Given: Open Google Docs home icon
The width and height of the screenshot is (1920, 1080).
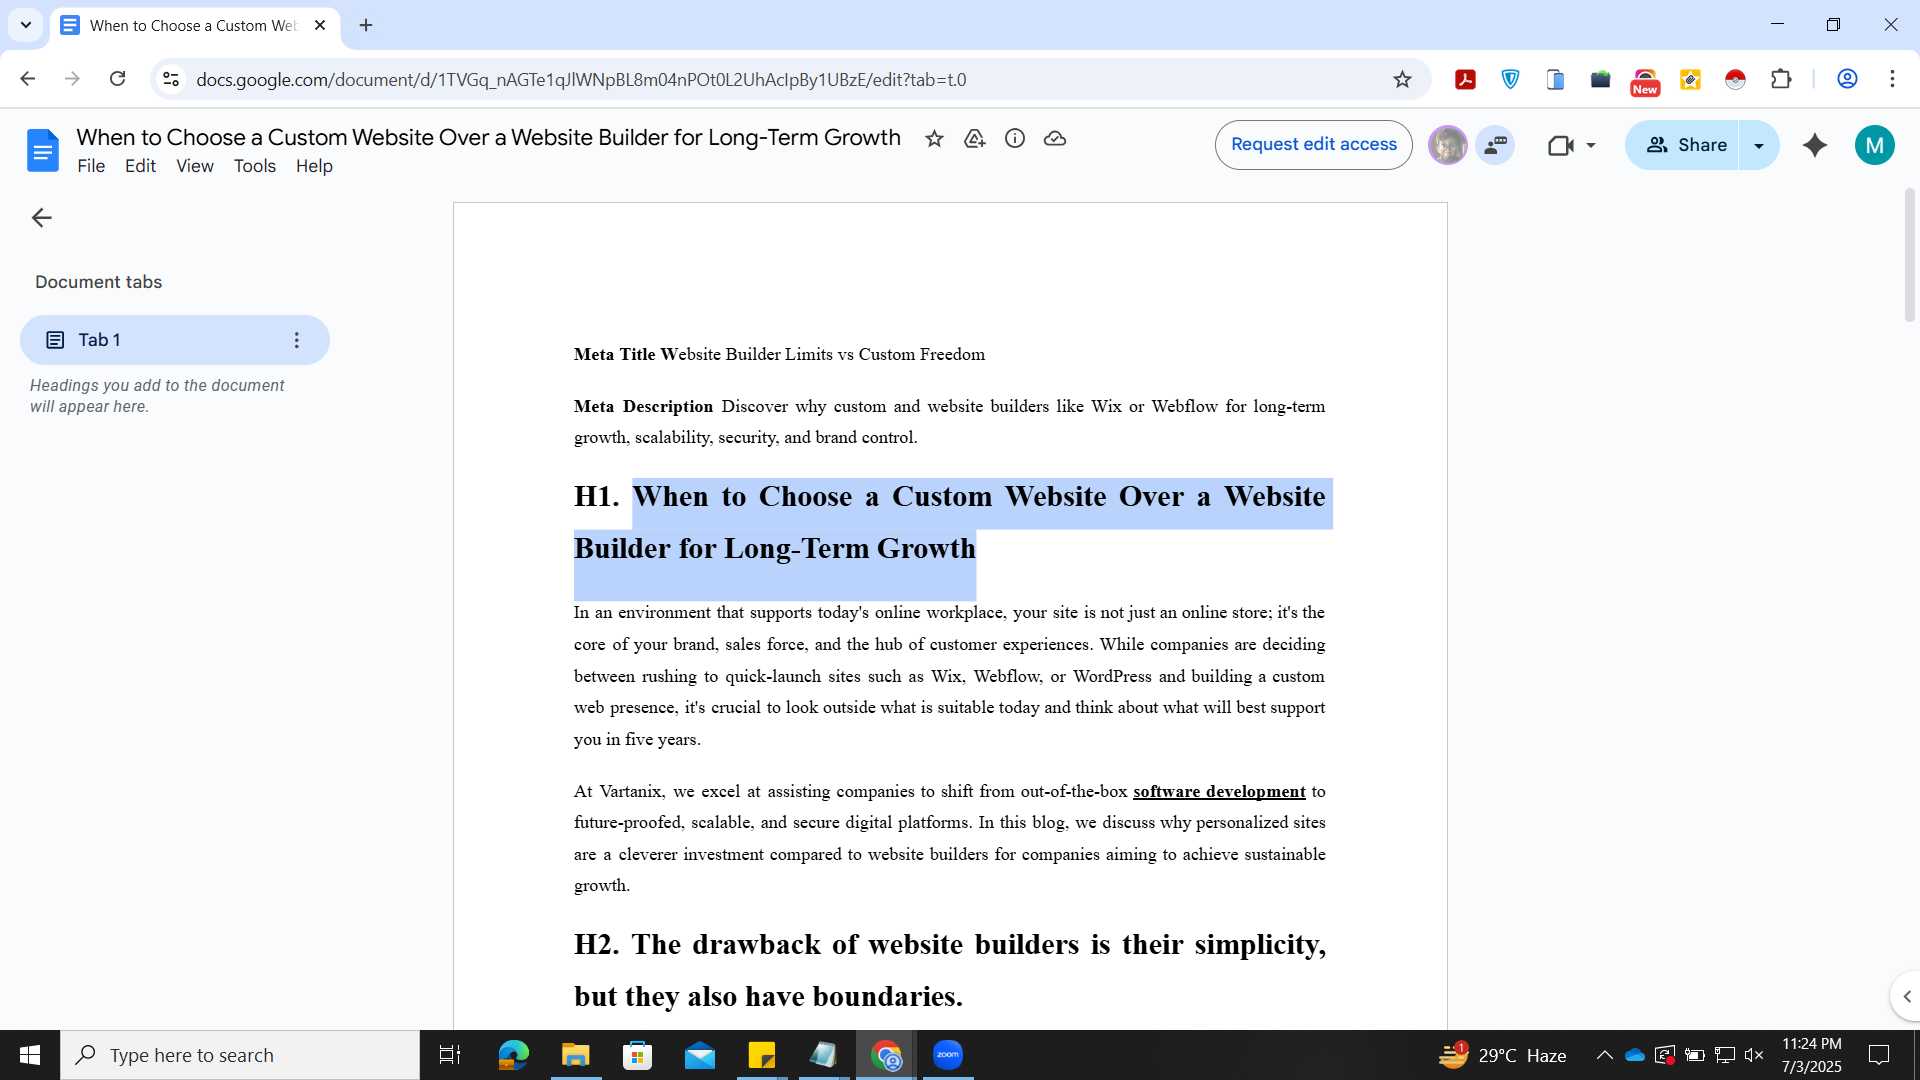Looking at the screenshot, I should (42, 150).
